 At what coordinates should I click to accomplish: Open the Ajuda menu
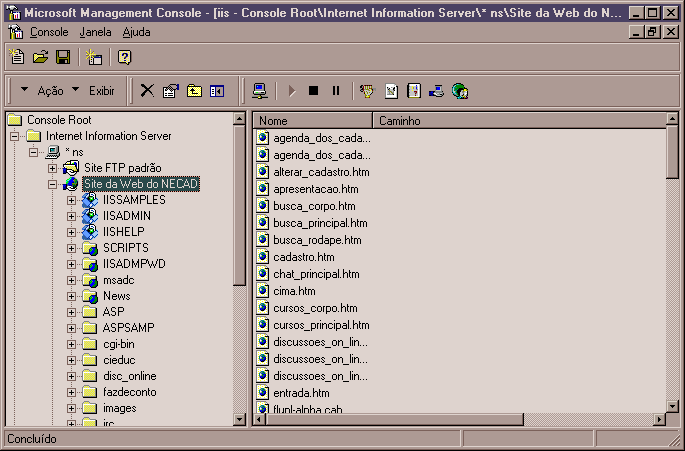[x=137, y=32]
